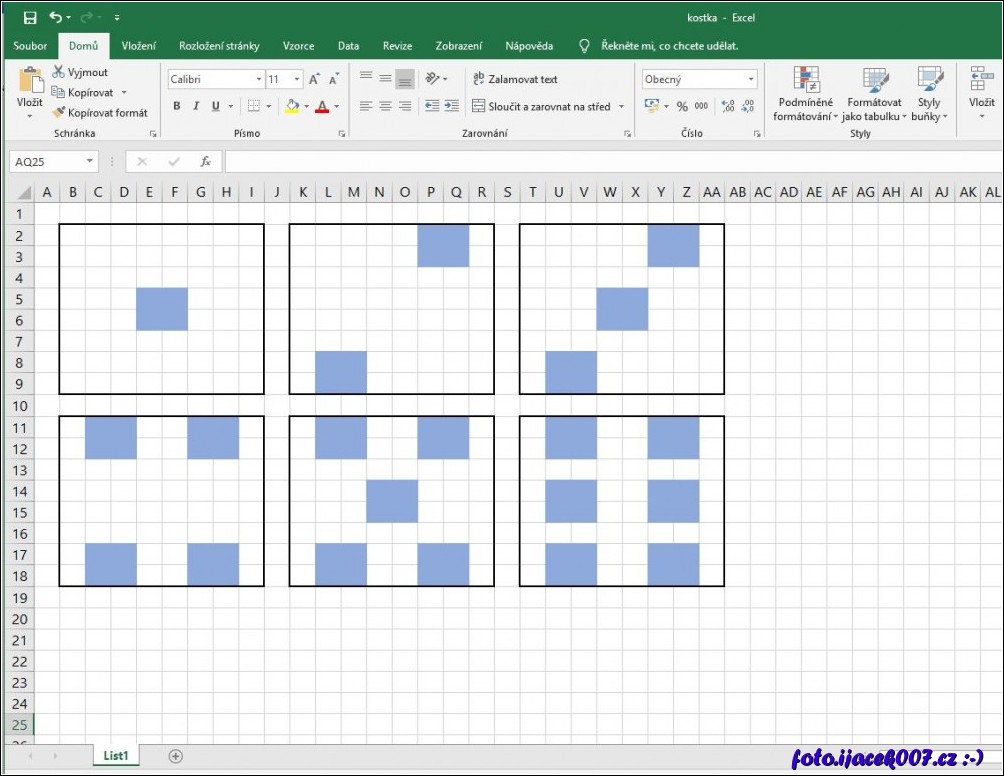The height and width of the screenshot is (776, 1004).
Task: Add new sheet with plus icon
Action: click(176, 756)
